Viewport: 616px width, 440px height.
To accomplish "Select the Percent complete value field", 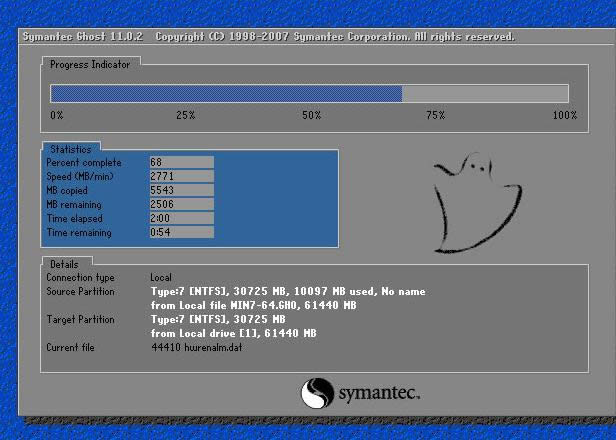I will pyautogui.click(x=181, y=162).
